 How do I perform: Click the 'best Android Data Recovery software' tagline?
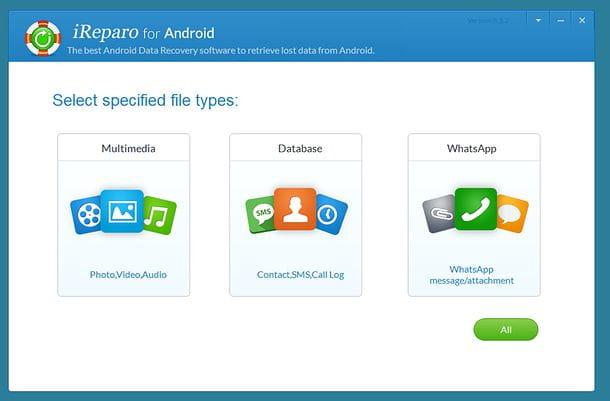(221, 51)
